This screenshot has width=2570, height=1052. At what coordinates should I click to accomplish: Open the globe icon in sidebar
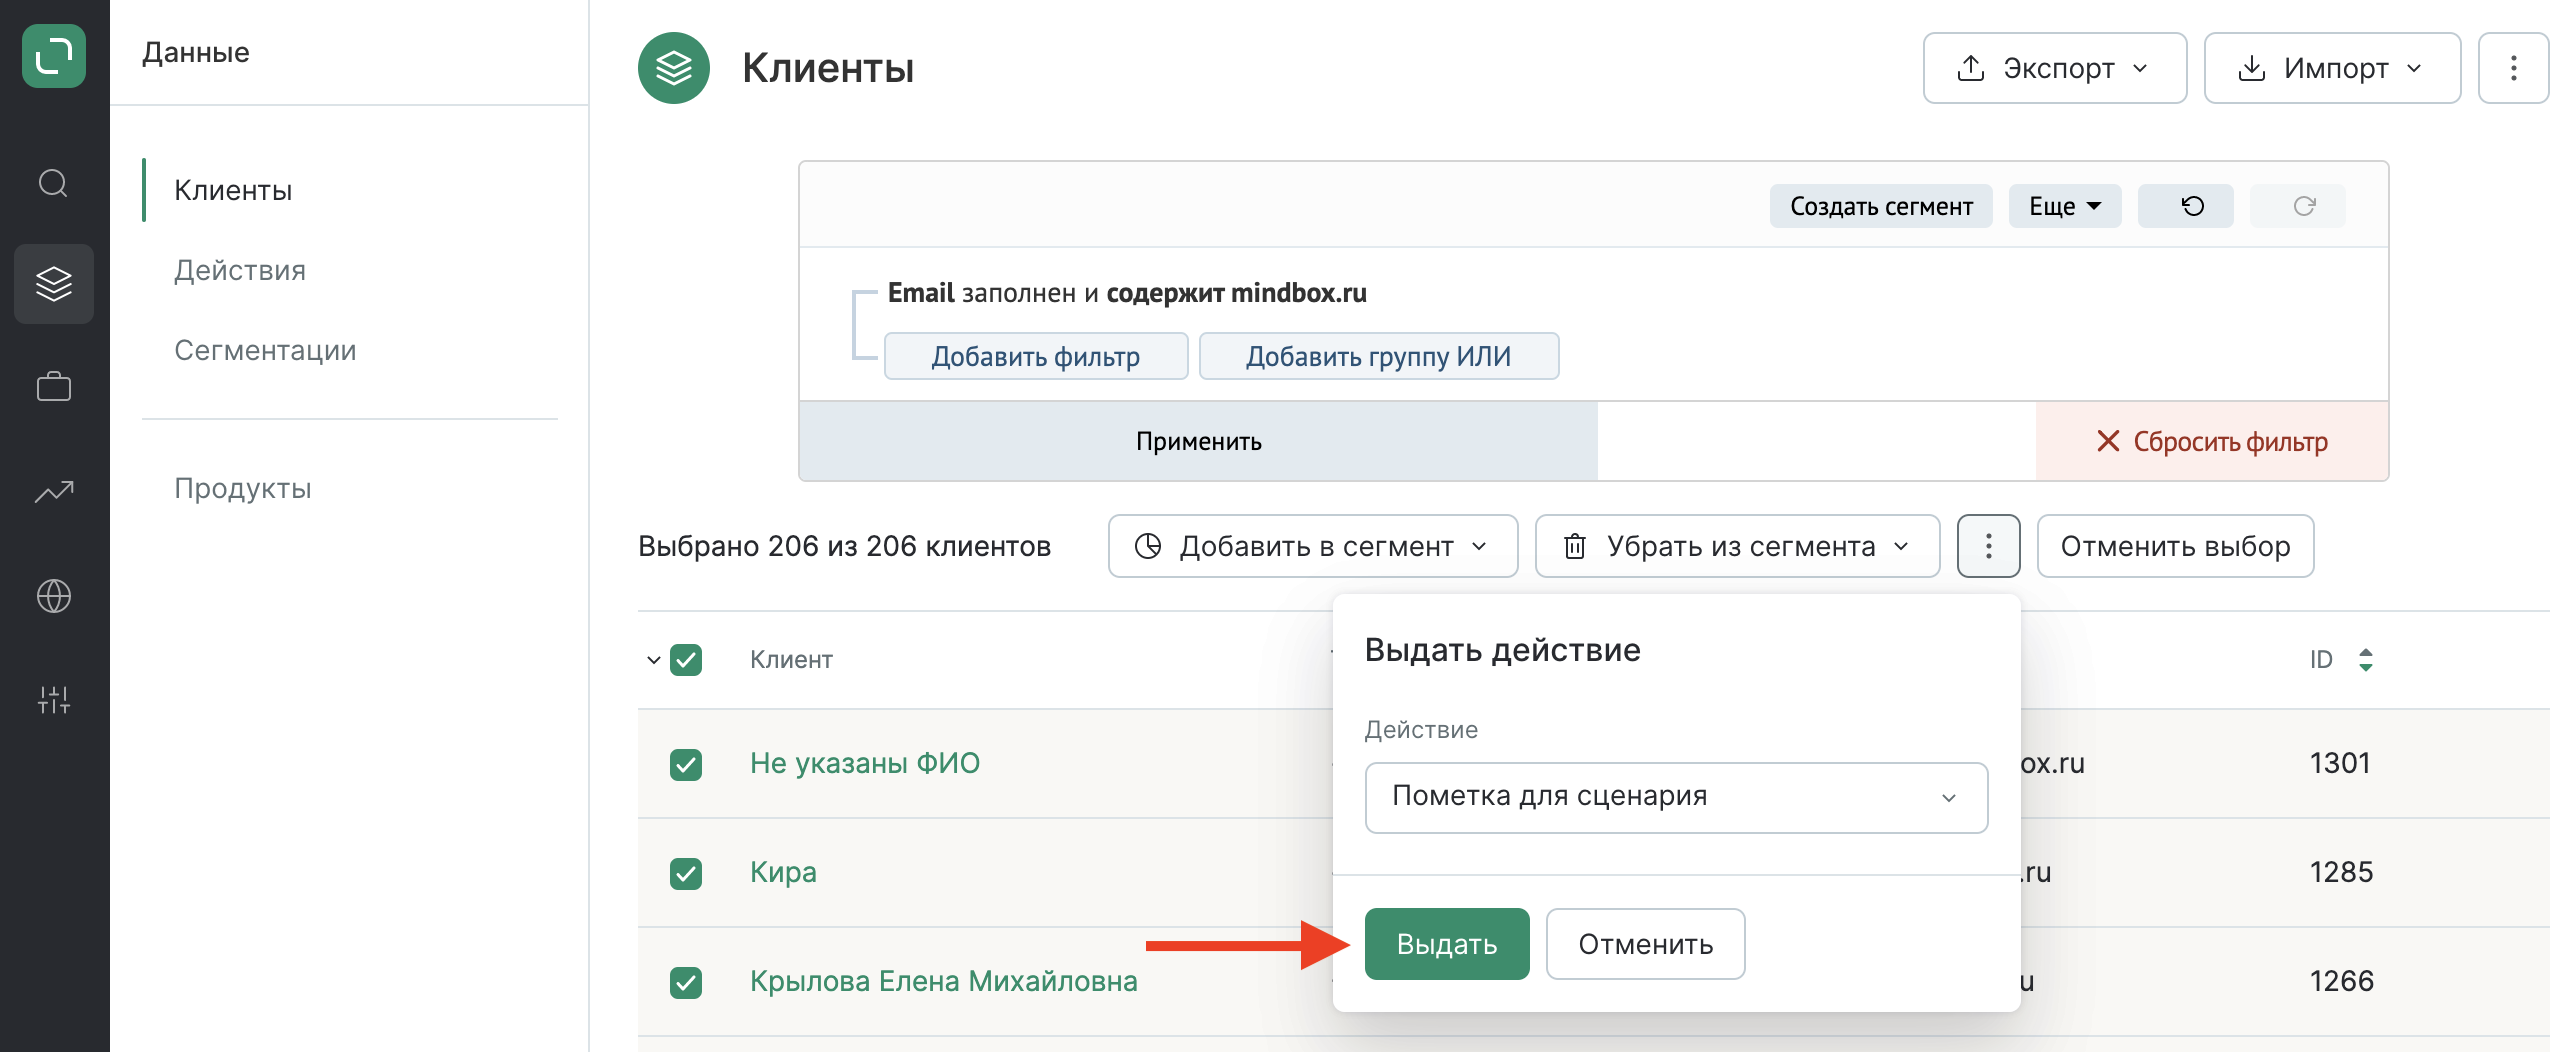(54, 596)
